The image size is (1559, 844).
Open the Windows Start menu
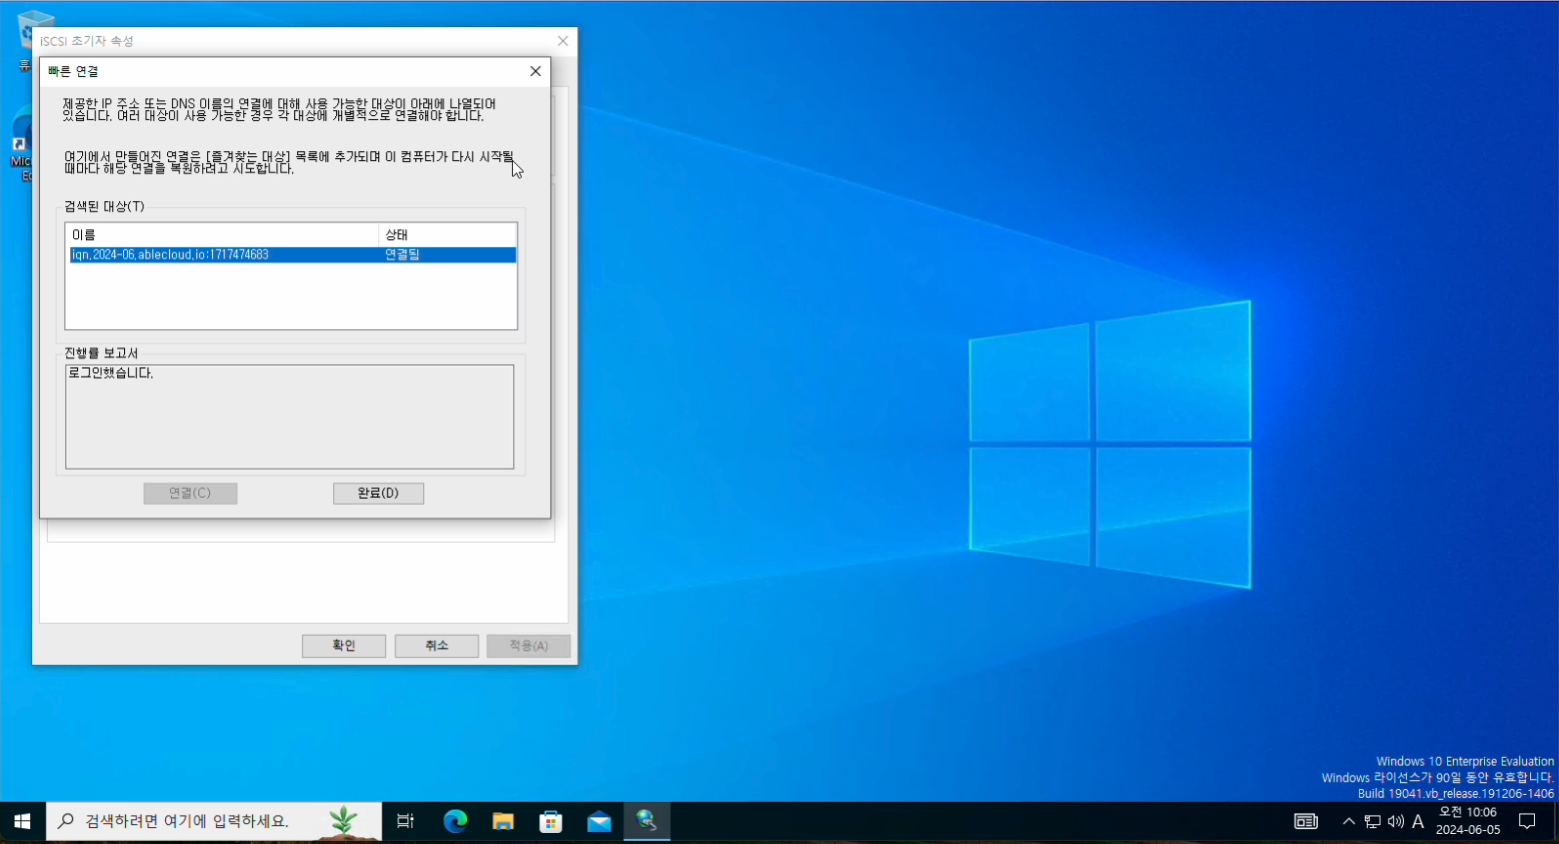pyautogui.click(x=22, y=821)
